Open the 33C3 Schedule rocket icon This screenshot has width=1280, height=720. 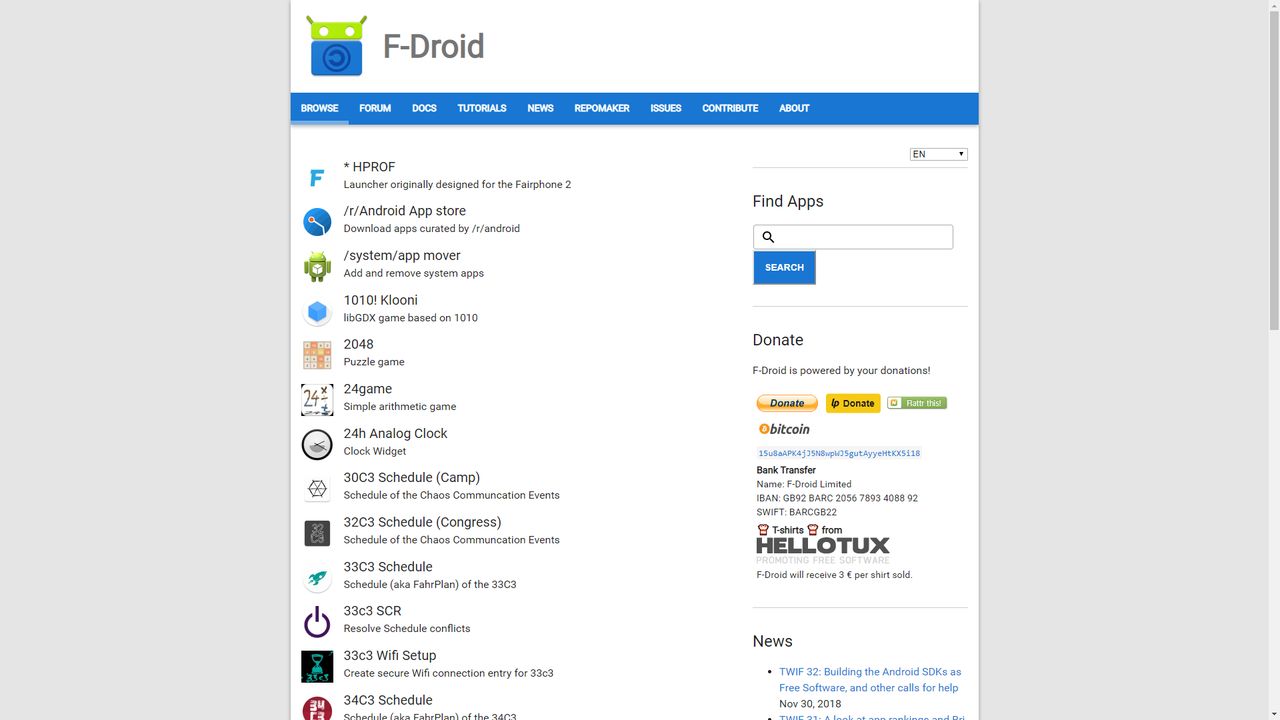coord(317,578)
